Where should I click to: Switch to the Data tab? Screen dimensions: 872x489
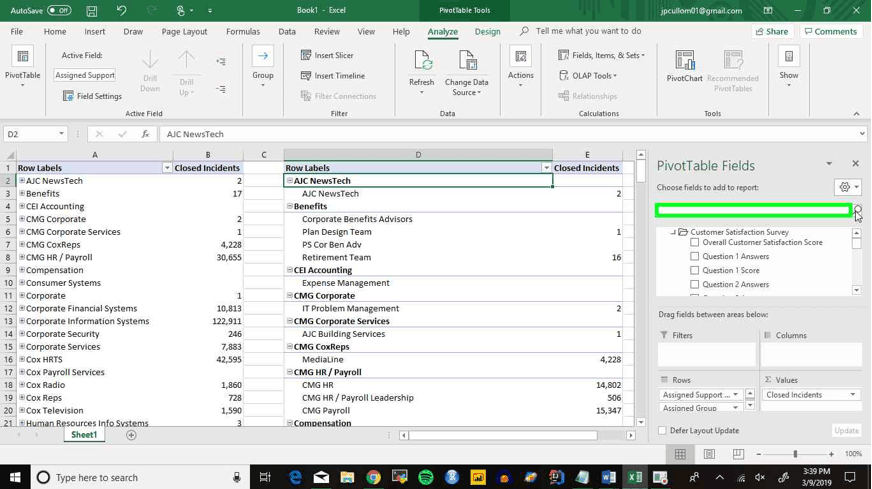pos(287,32)
